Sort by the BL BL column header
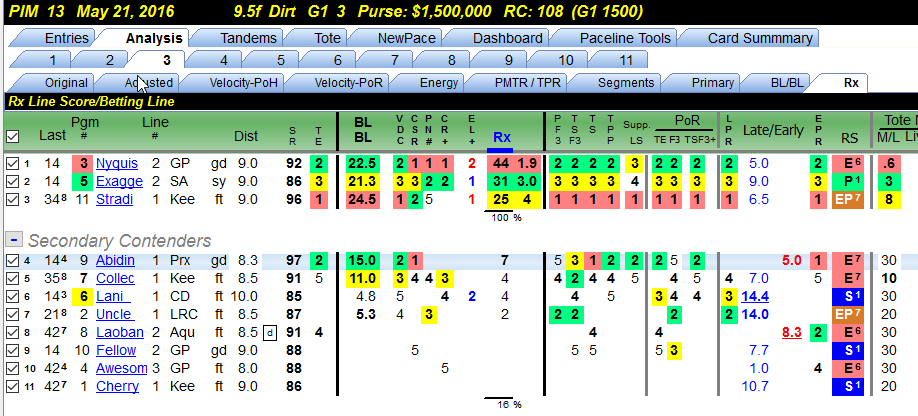This screenshot has width=918, height=416. coord(363,130)
